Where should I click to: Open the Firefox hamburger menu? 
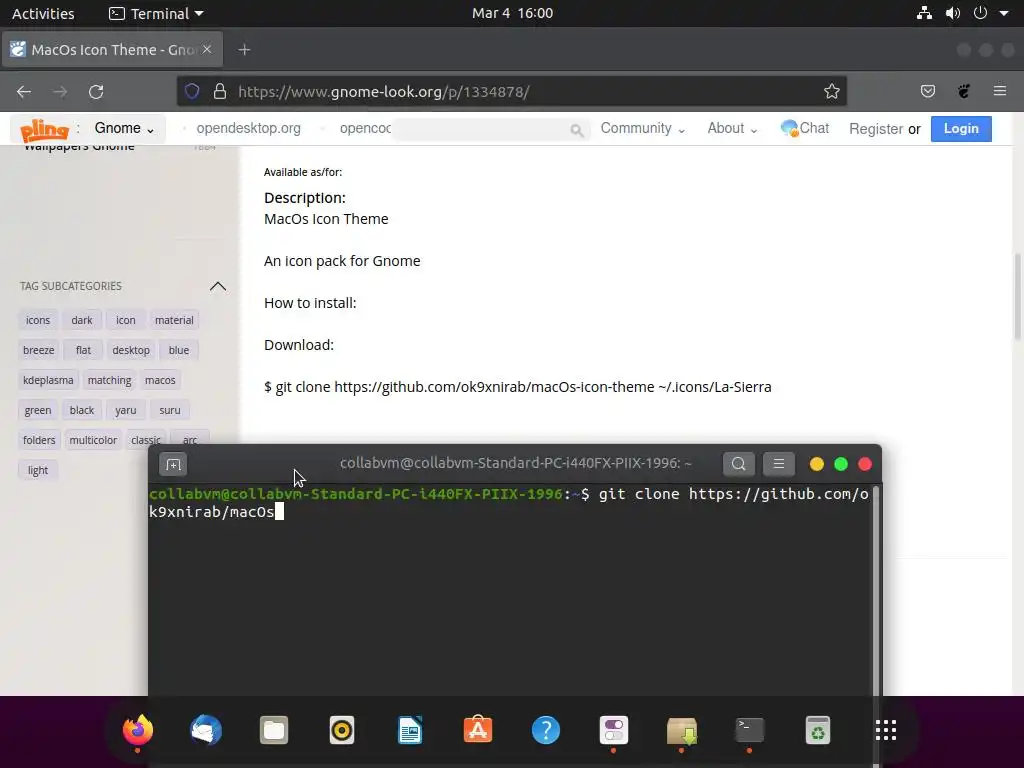point(1000,91)
